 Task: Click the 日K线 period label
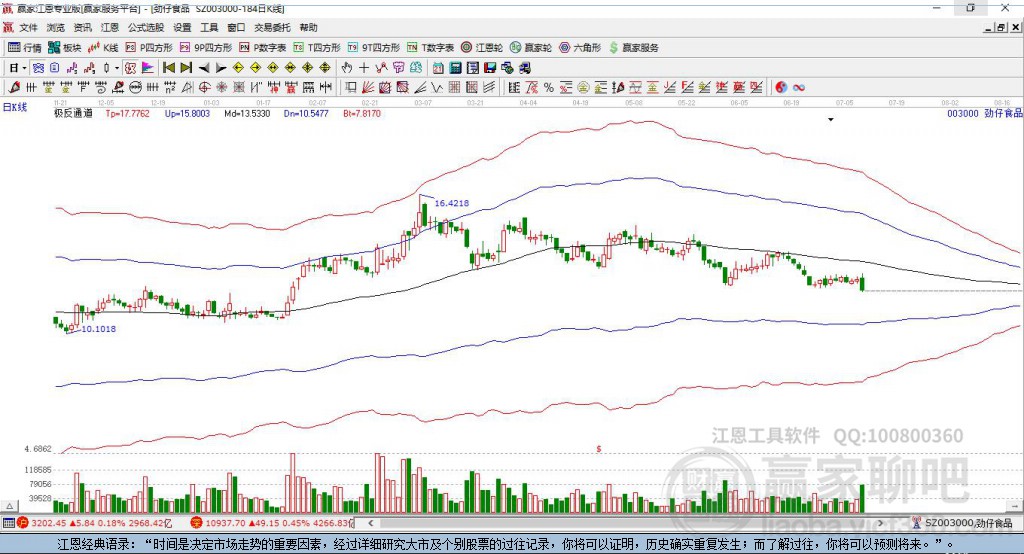click(15, 107)
